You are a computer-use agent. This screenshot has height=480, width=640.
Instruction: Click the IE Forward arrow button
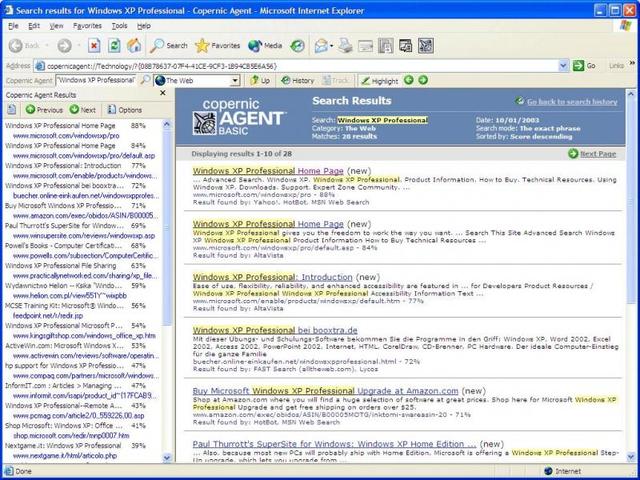[64, 45]
